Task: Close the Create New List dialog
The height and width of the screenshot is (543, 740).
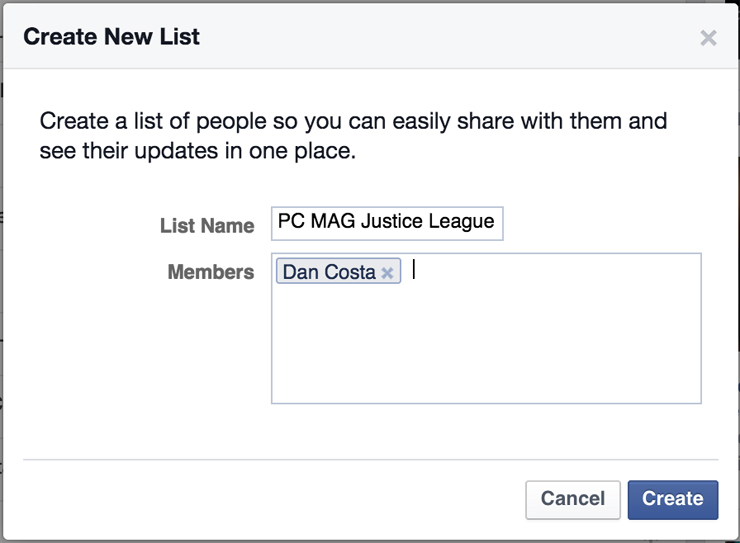Action: coord(708,38)
